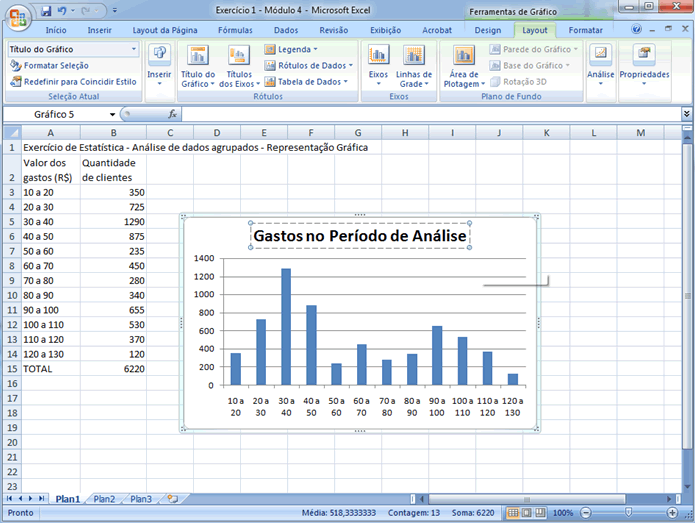
Task: Insert a new worksheet tab icon
Action: 172,498
